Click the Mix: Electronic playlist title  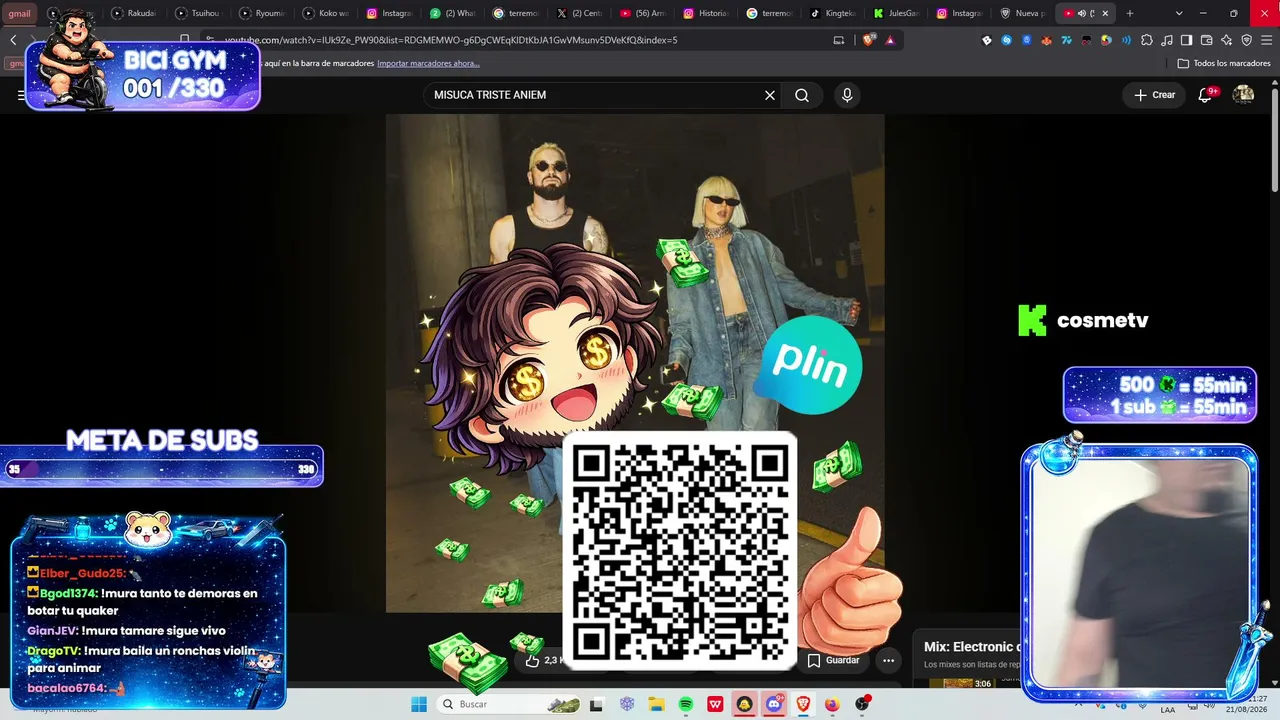[972, 647]
